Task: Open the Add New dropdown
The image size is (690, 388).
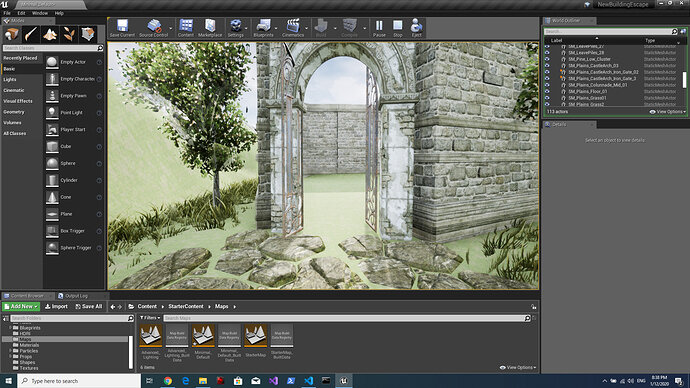Action: (21, 306)
